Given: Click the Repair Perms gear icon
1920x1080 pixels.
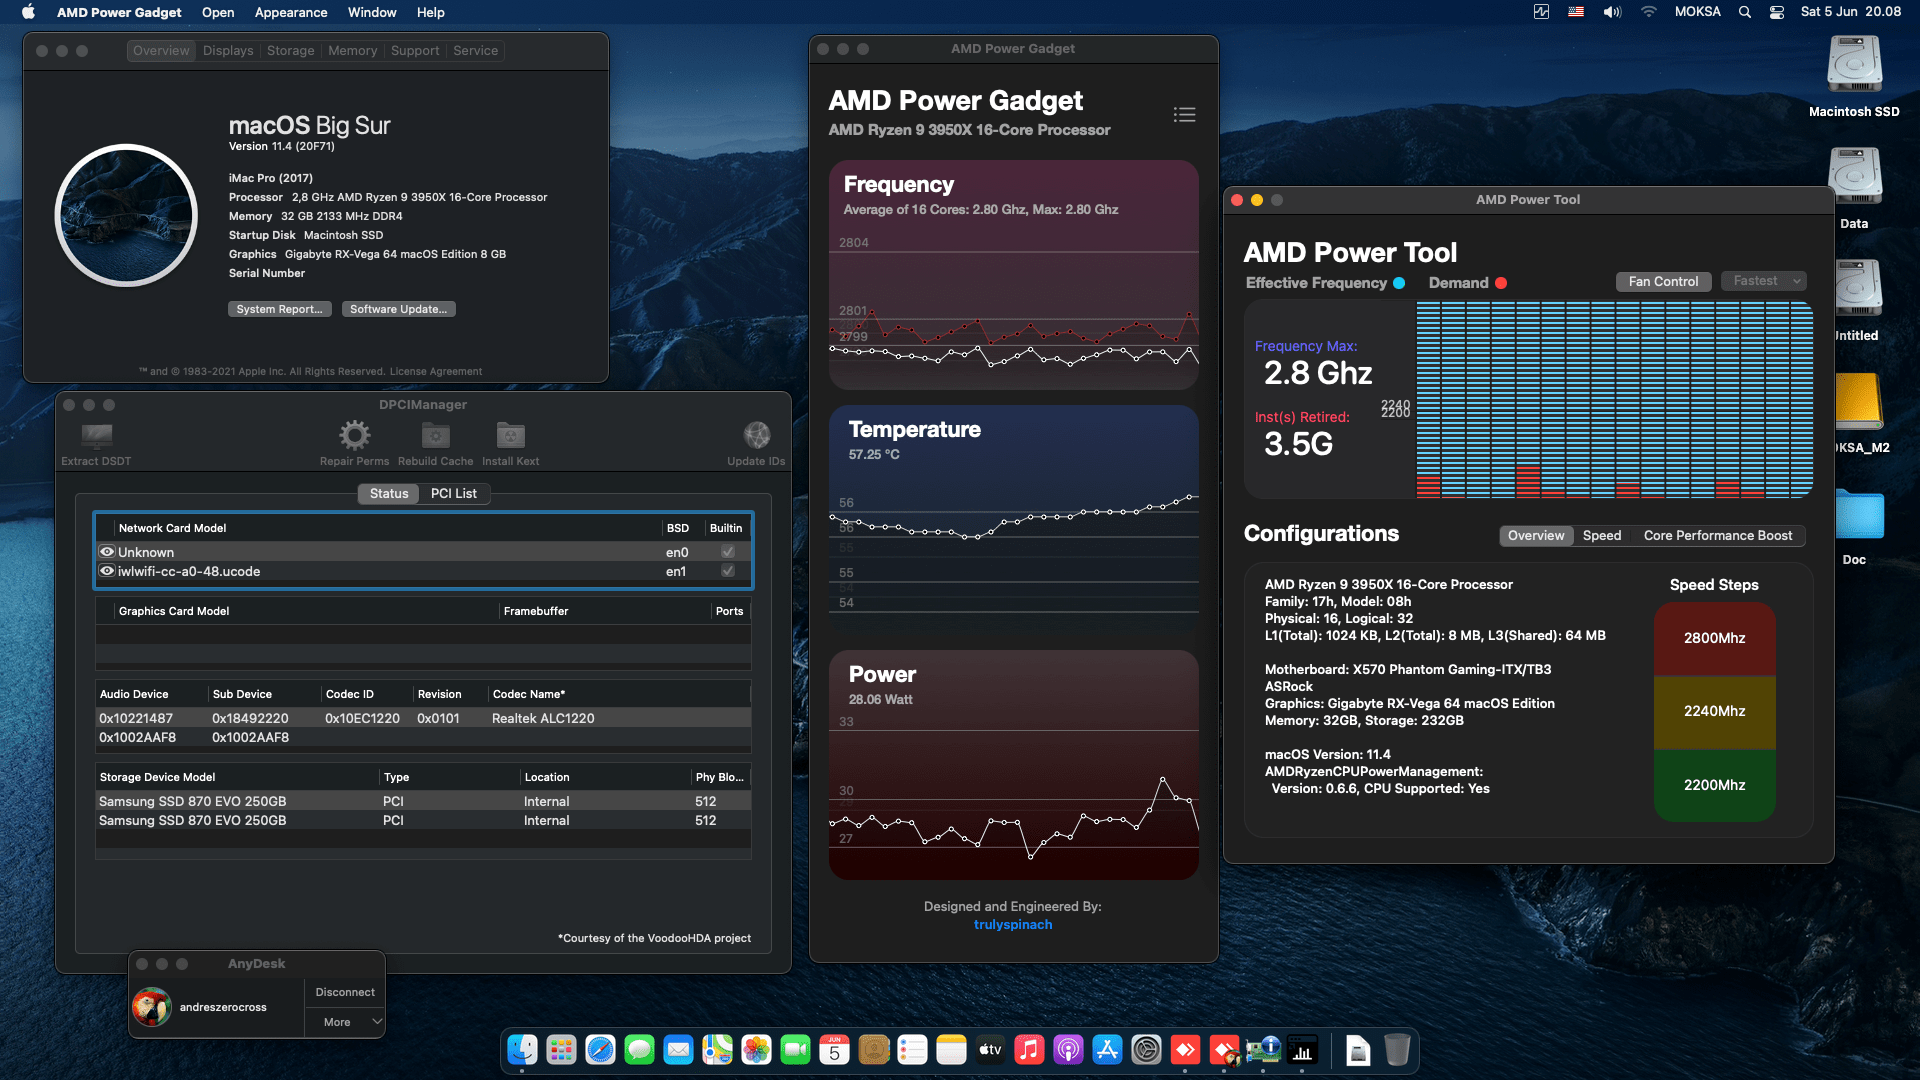Looking at the screenshot, I should [x=354, y=435].
